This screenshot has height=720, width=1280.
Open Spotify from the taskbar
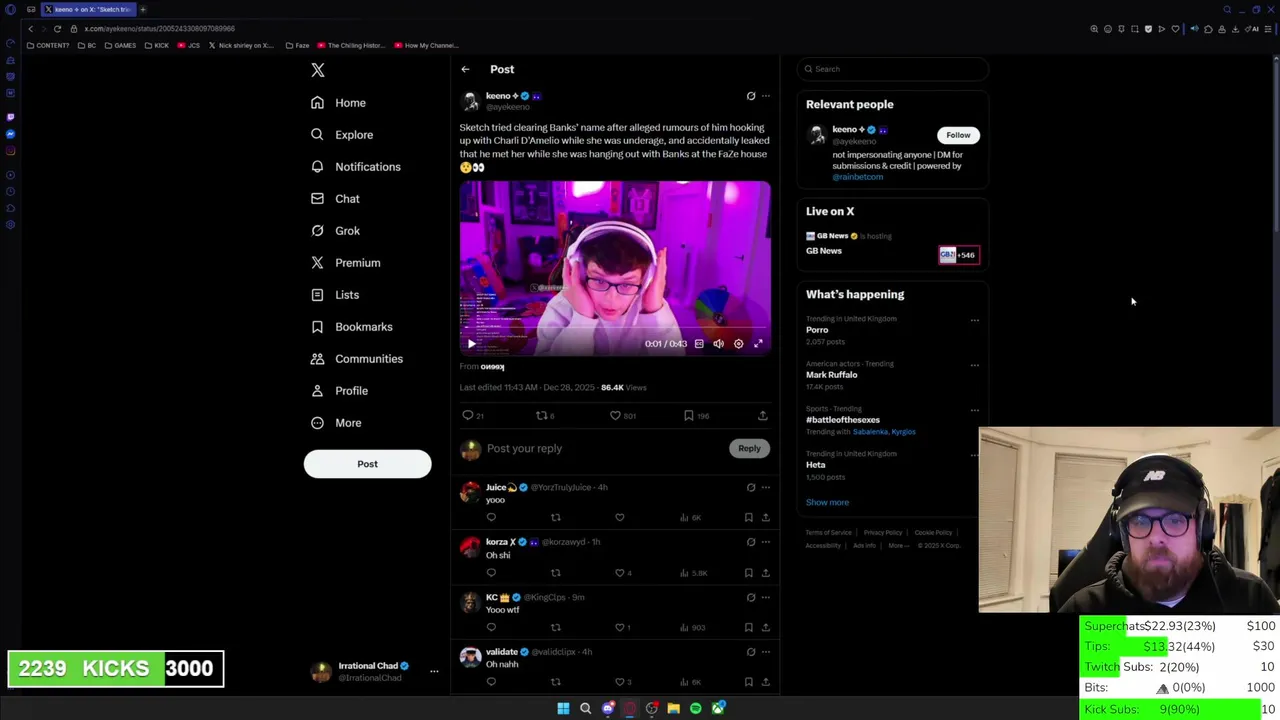click(696, 709)
